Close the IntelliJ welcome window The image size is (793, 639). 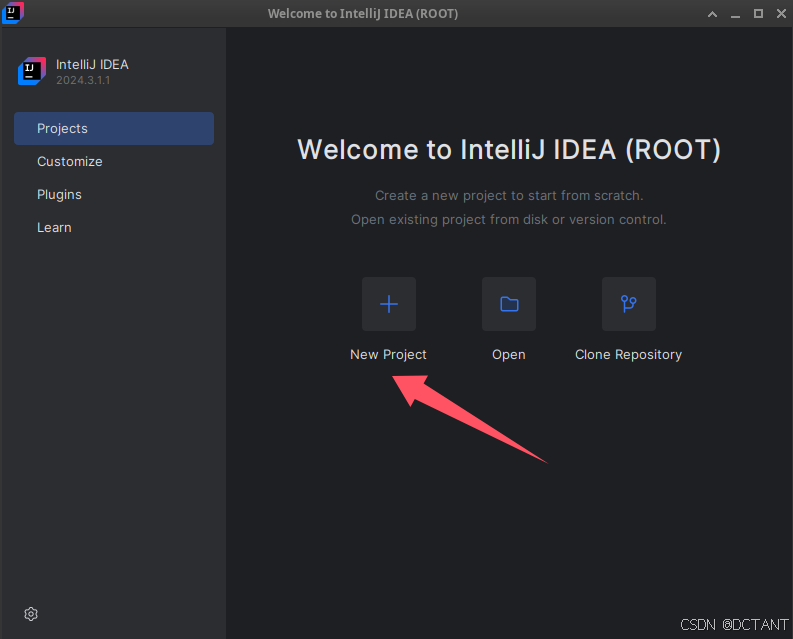coord(781,14)
